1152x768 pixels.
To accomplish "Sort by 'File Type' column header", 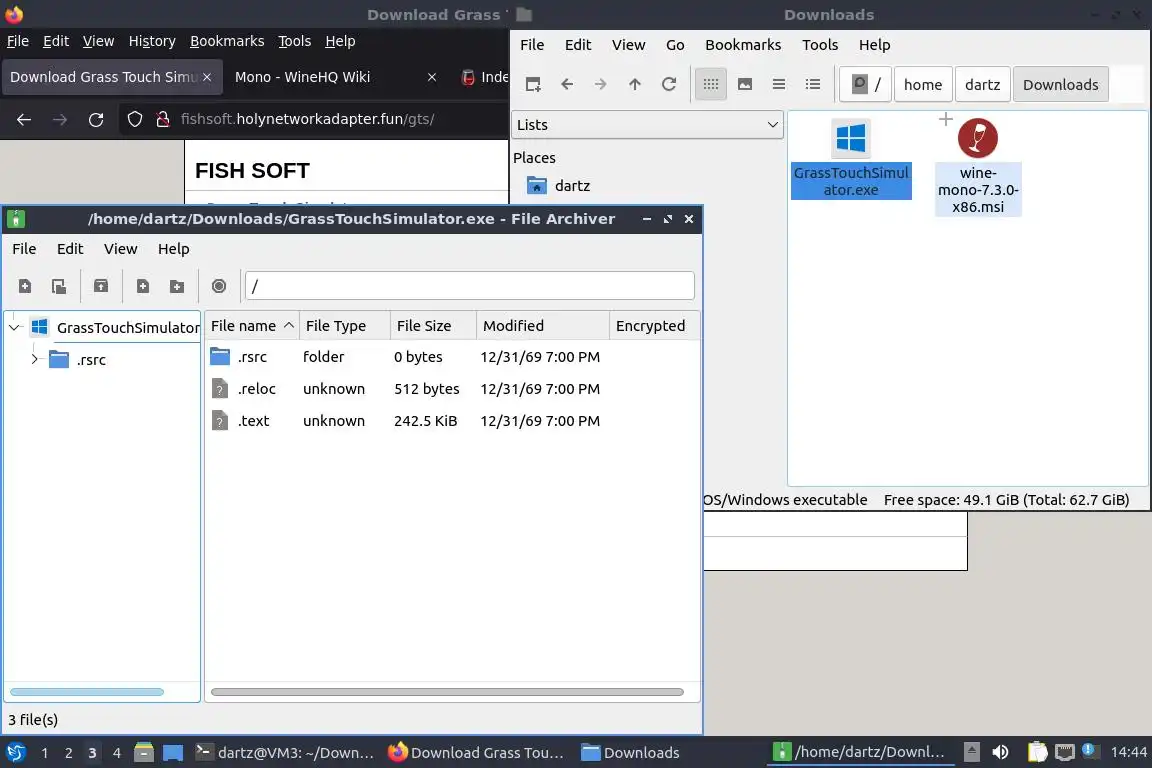I will pos(345,326).
